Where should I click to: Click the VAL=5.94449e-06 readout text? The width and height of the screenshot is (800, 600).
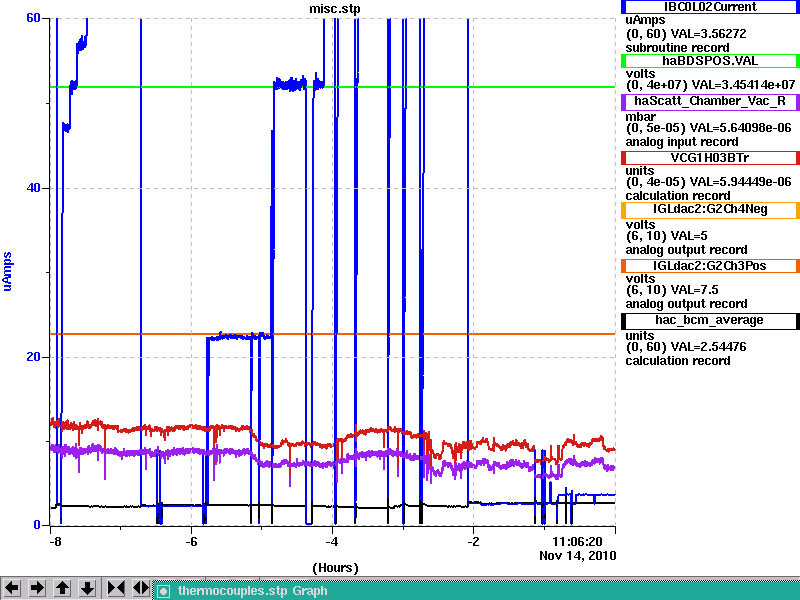point(740,182)
